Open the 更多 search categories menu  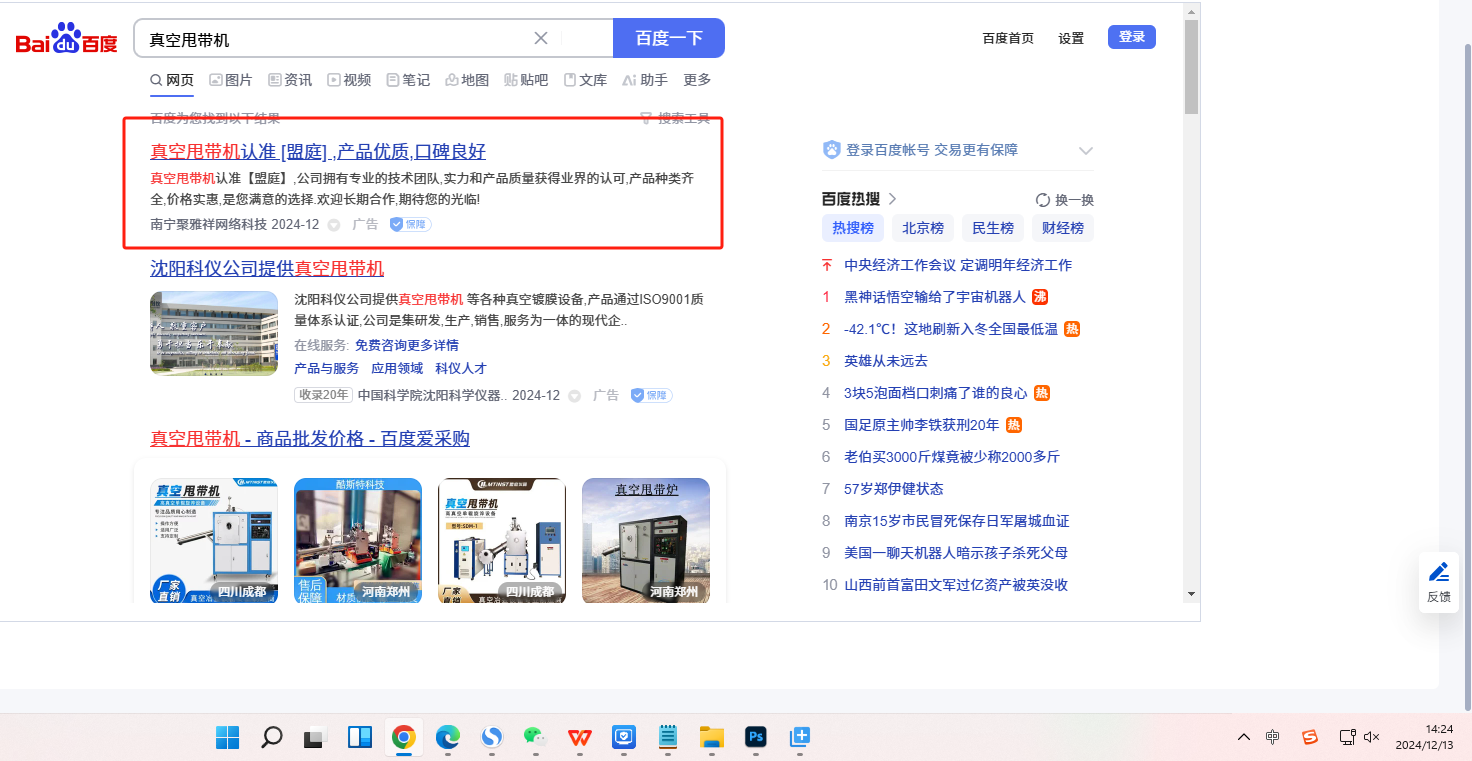tap(697, 80)
